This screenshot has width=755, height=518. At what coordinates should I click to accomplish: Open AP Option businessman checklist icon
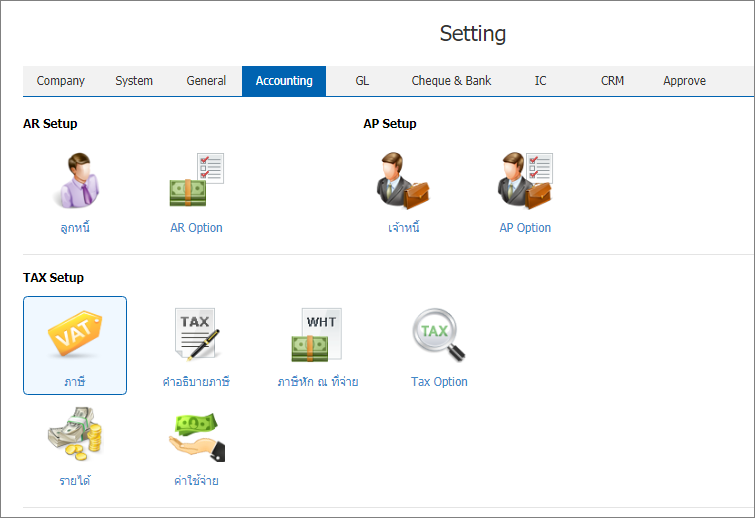(x=525, y=181)
